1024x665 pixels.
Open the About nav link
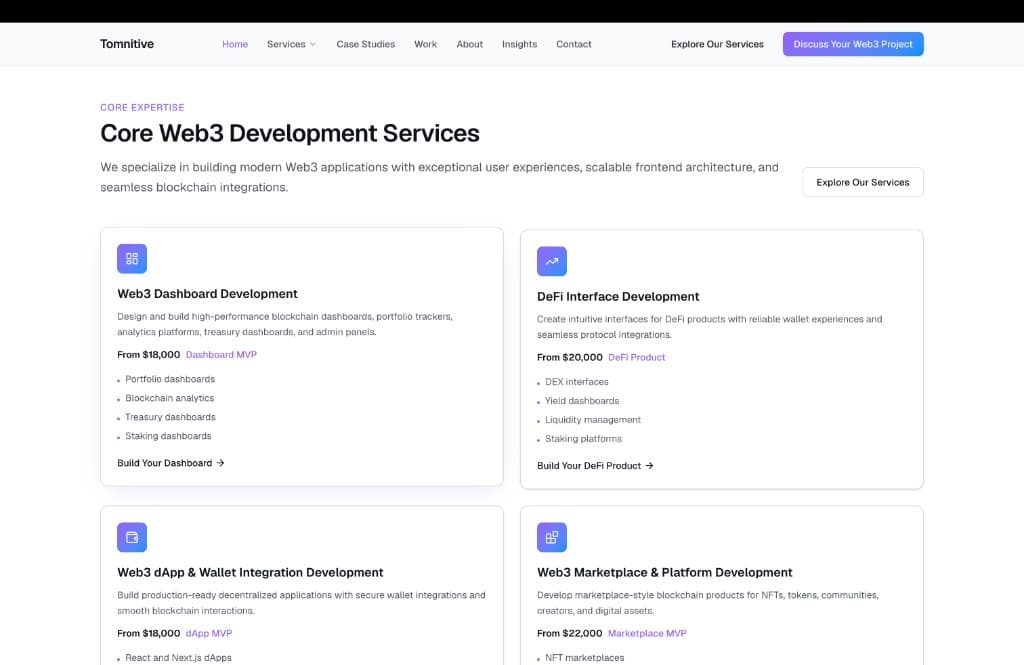point(470,44)
